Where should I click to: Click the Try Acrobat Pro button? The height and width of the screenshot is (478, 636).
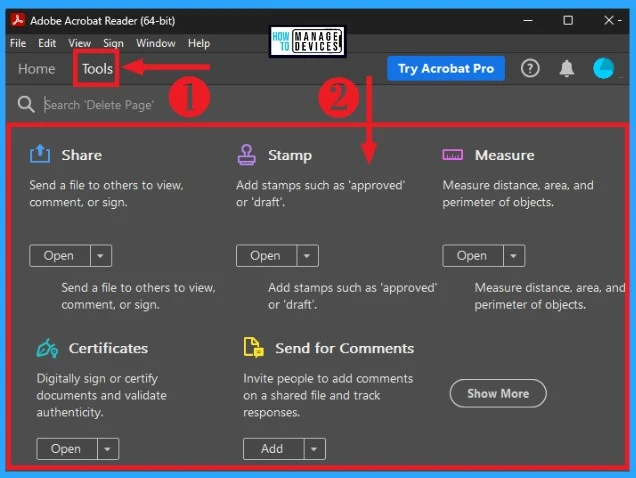(x=446, y=68)
